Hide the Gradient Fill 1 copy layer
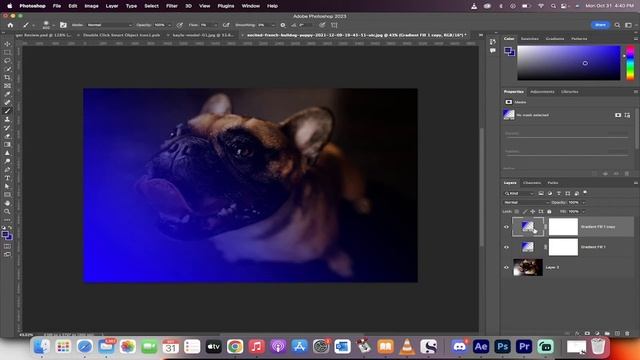640x360 pixels. click(507, 227)
